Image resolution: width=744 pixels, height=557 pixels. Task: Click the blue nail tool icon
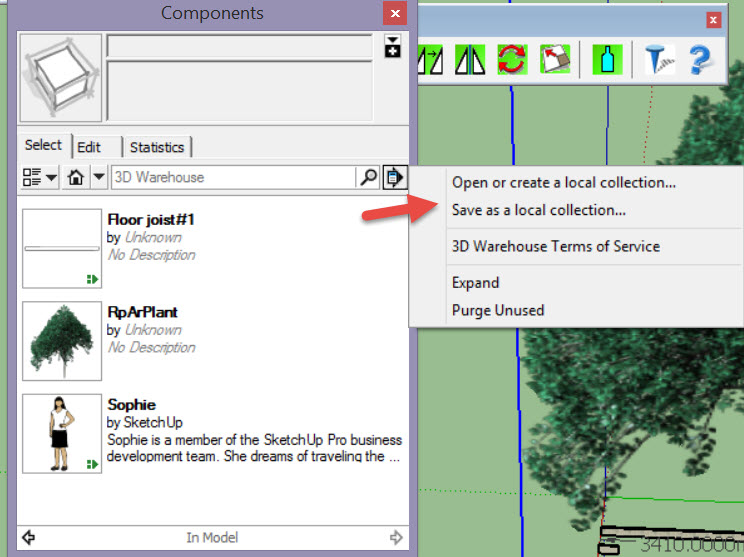656,59
